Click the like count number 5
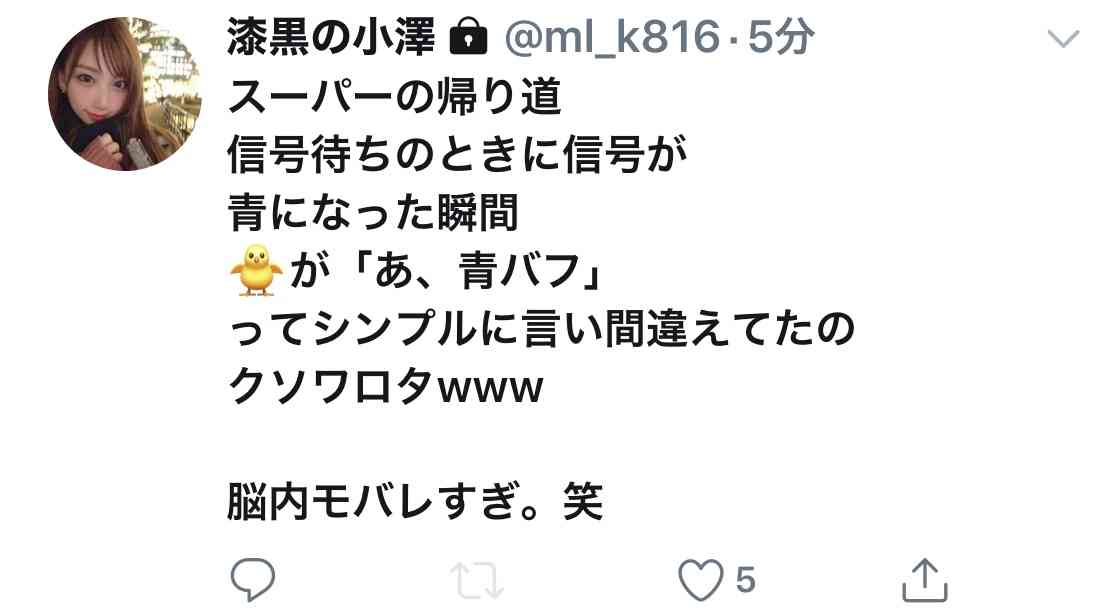This screenshot has width=1099, height=614. (x=745, y=580)
